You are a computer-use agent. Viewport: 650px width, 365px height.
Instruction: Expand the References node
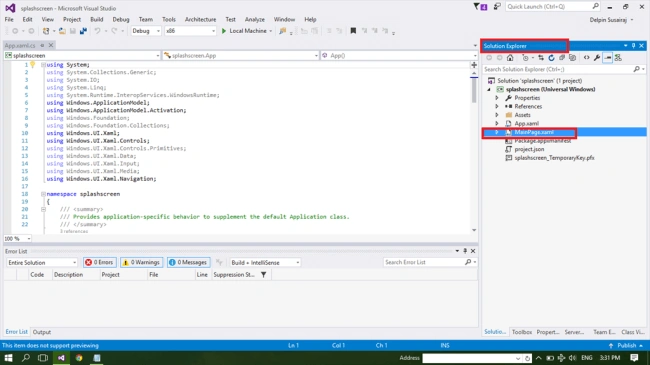(497, 107)
